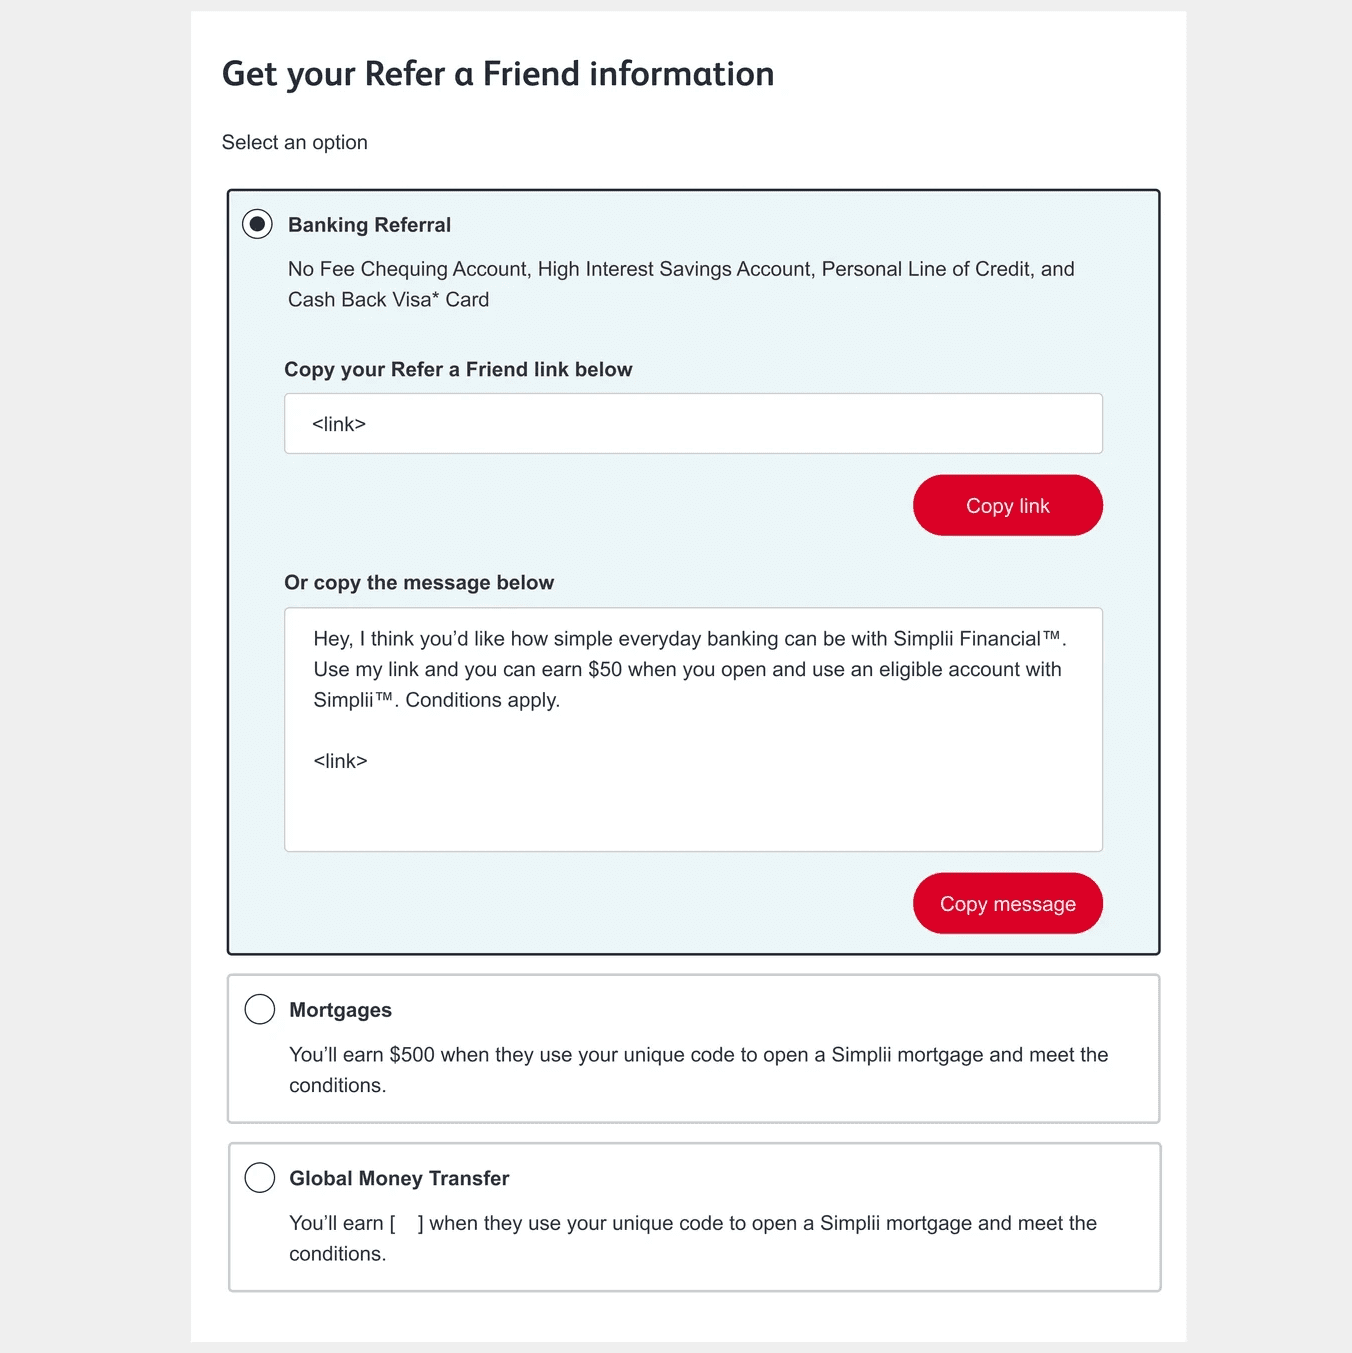Click inside the referral message text box

pos(693,730)
